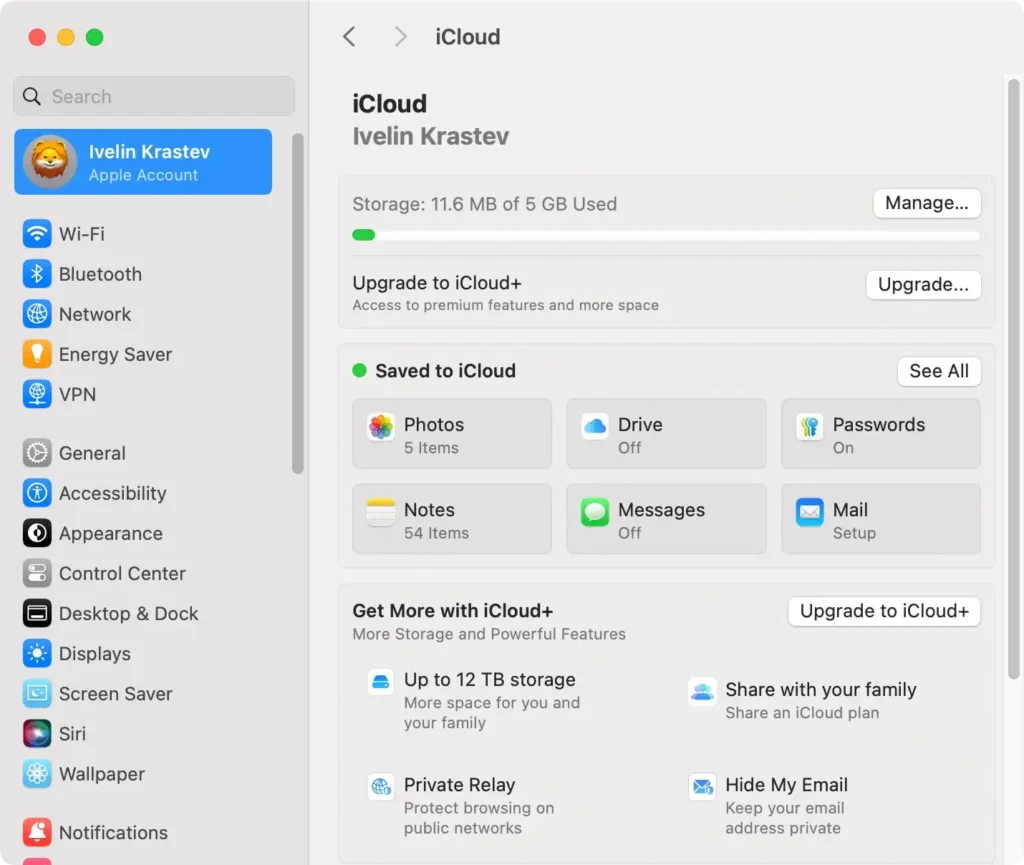Click the "54 Items" Notes text
This screenshot has width=1024, height=865.
(x=436, y=533)
